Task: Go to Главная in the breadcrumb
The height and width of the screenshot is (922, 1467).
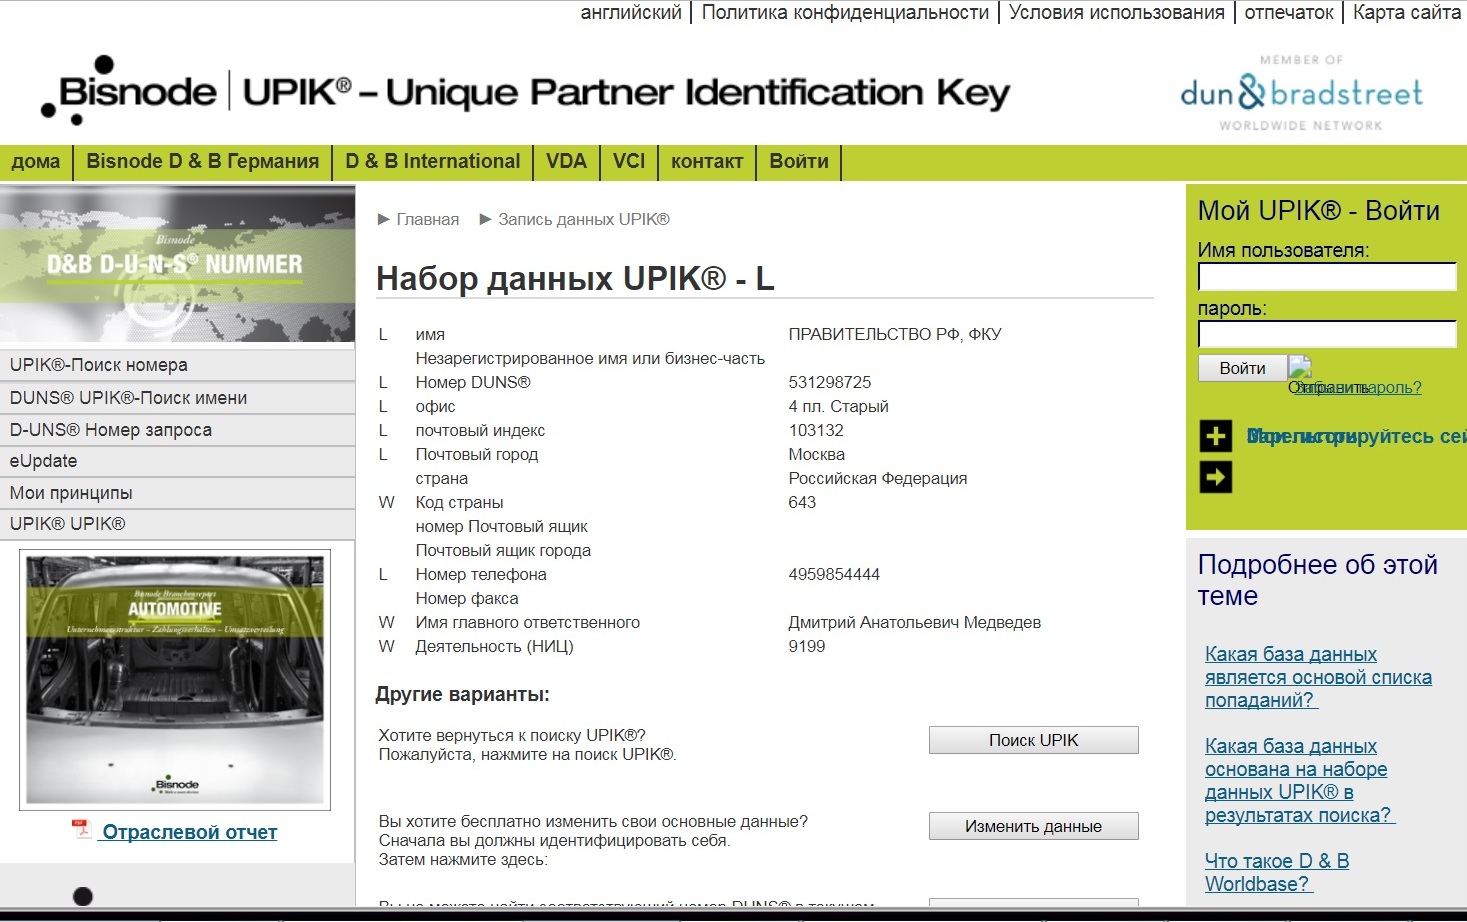Action: pos(427,219)
